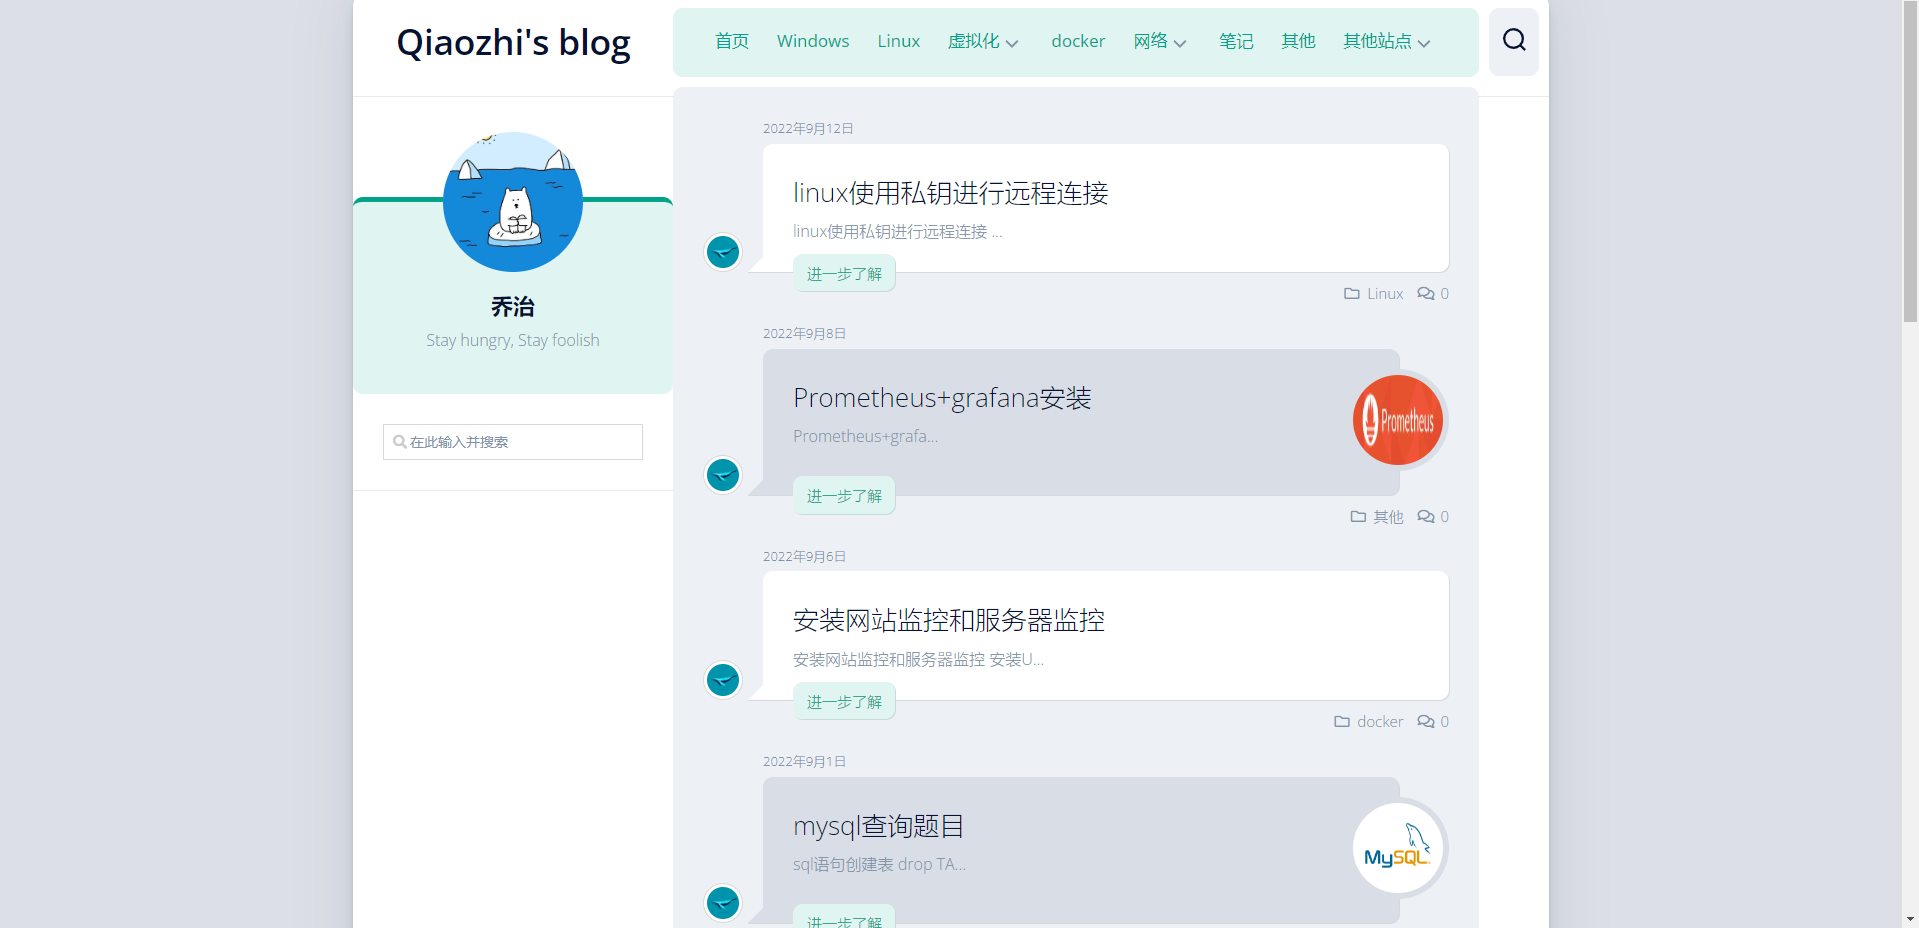Go to 首页 in the navigation bar
This screenshot has height=928, width=1919.
732,42
